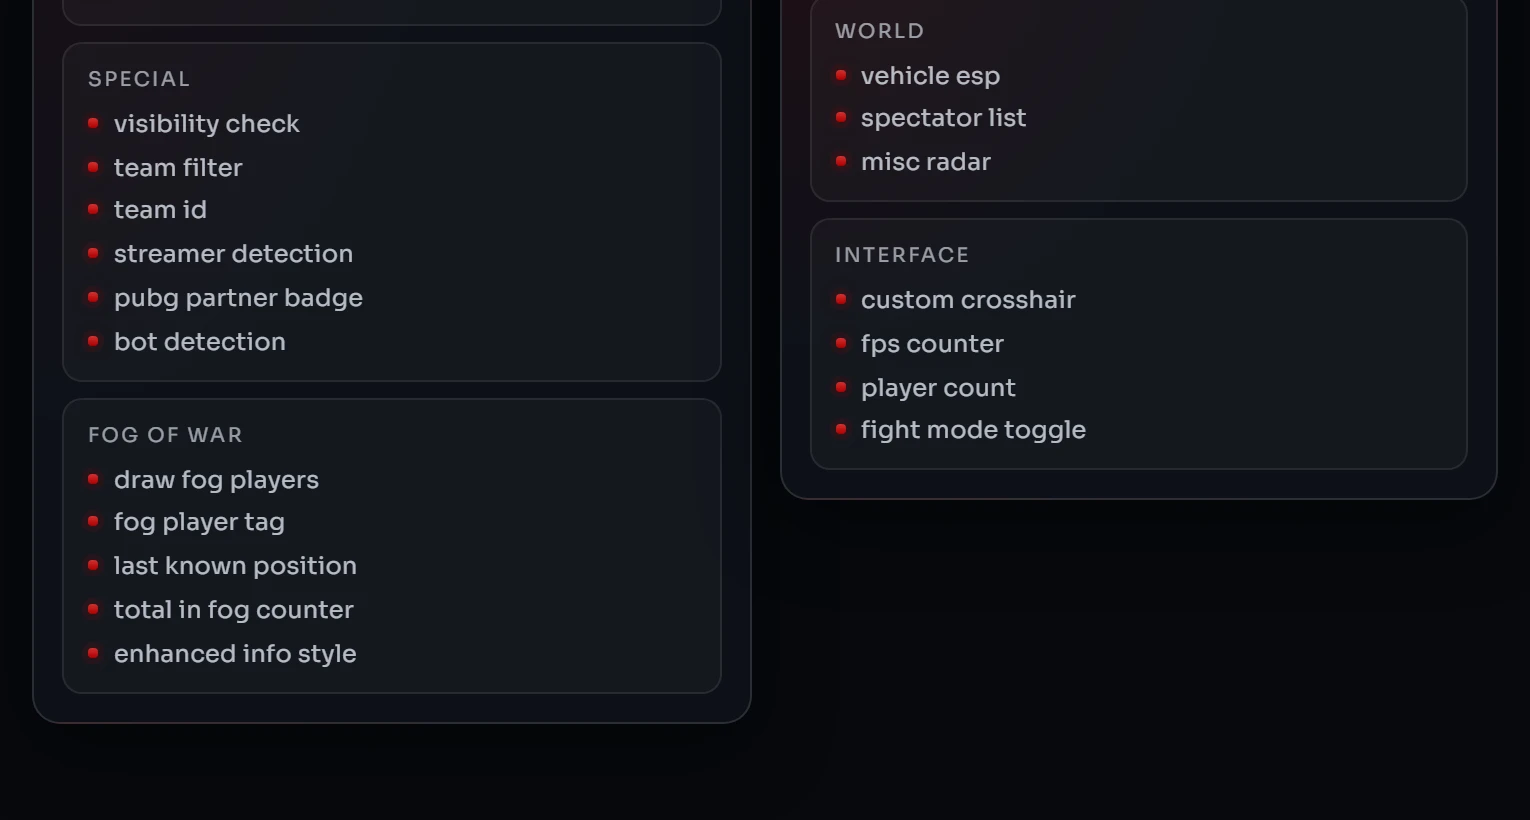
Task: Choose total in fog counter
Action: click(233, 610)
